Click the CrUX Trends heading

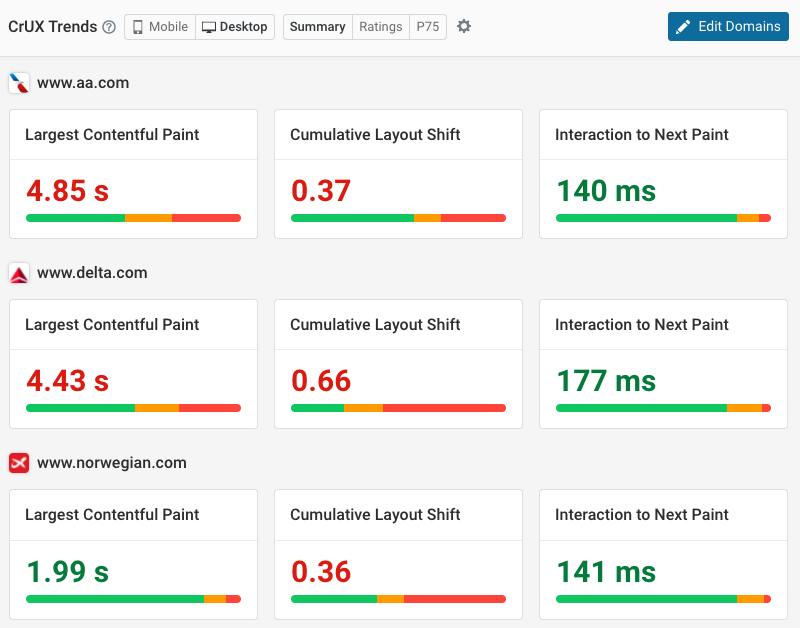53,27
